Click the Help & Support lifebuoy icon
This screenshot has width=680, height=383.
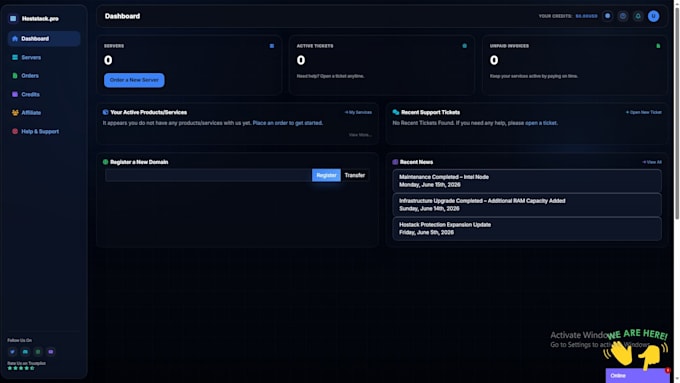[x=15, y=131]
